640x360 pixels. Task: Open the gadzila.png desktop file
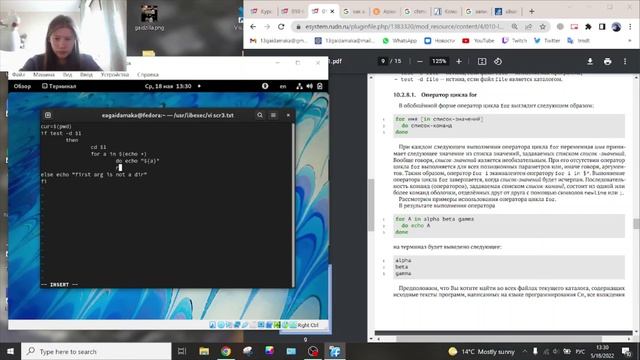pyautogui.click(x=149, y=18)
